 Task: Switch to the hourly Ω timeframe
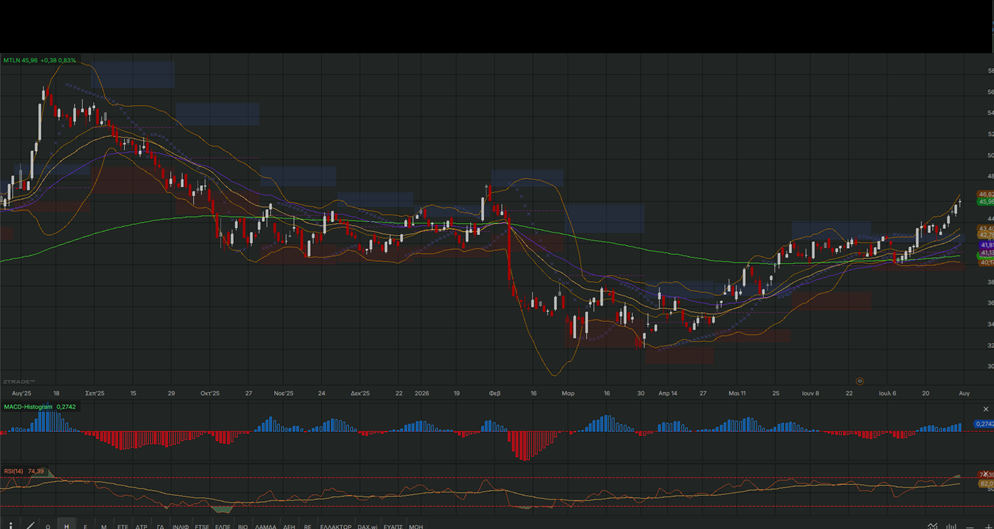(x=48, y=526)
